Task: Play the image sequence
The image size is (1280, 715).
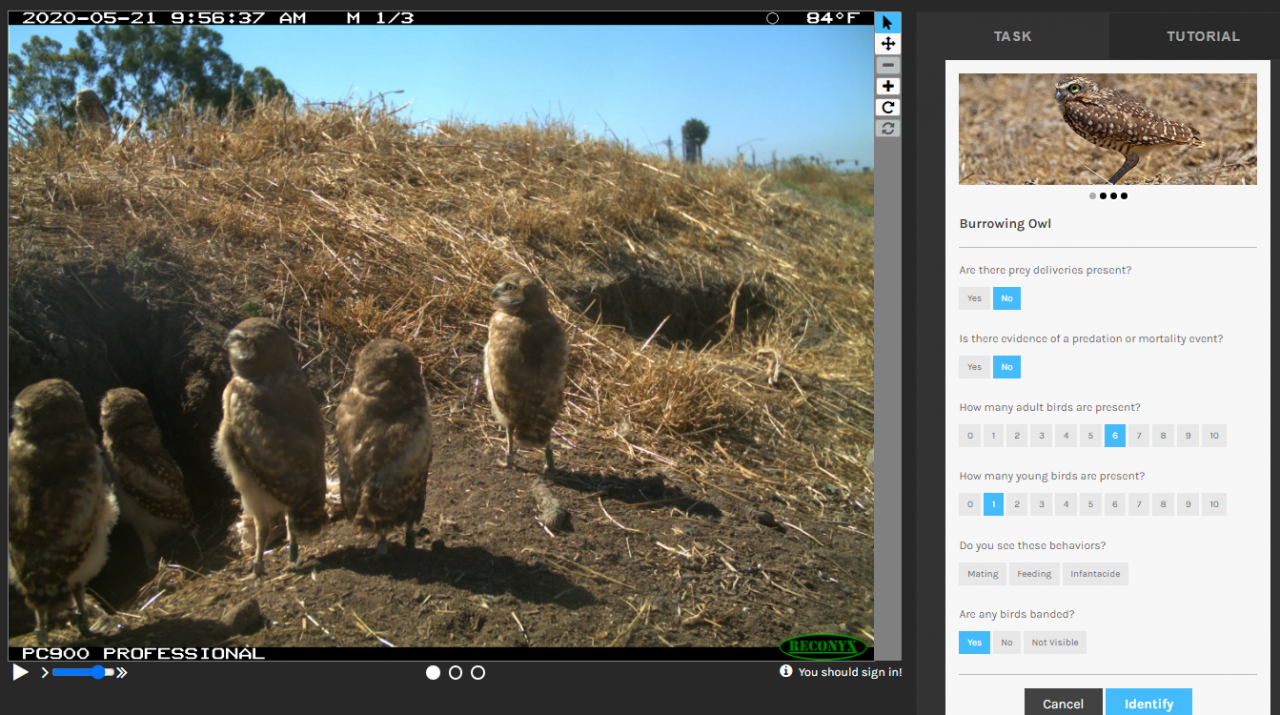Action: [x=20, y=673]
